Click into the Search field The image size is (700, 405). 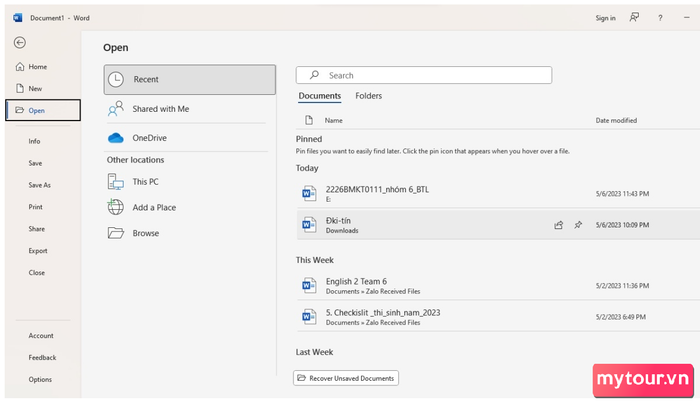pyautogui.click(x=424, y=75)
